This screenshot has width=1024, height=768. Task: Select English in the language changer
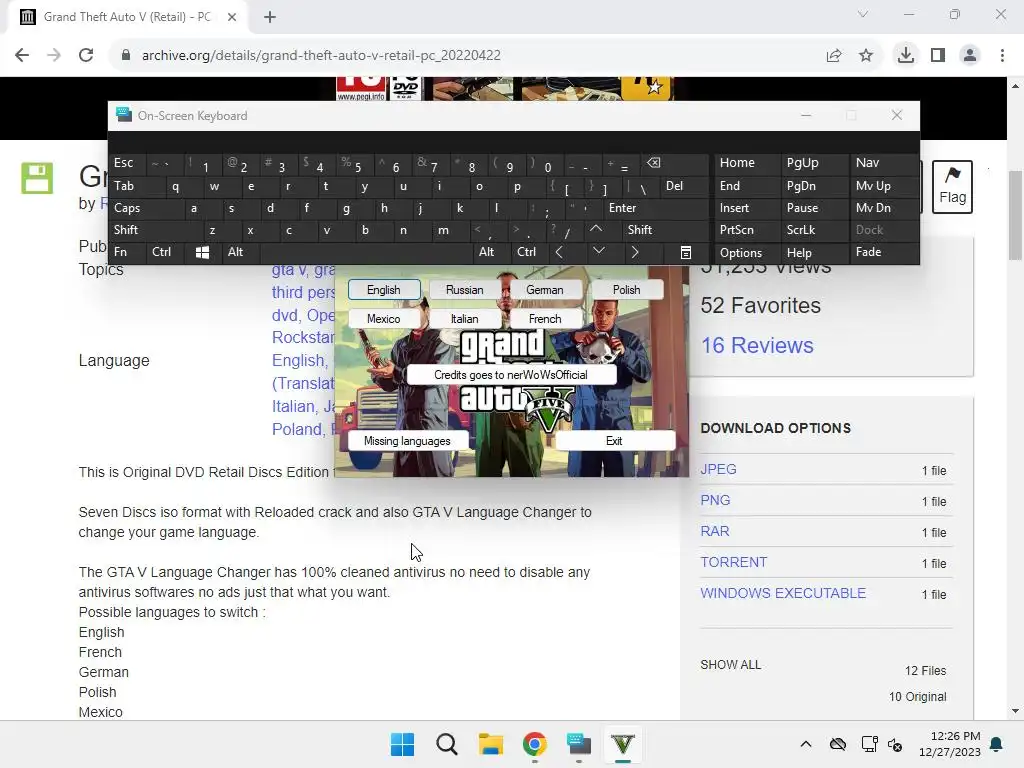(x=383, y=290)
